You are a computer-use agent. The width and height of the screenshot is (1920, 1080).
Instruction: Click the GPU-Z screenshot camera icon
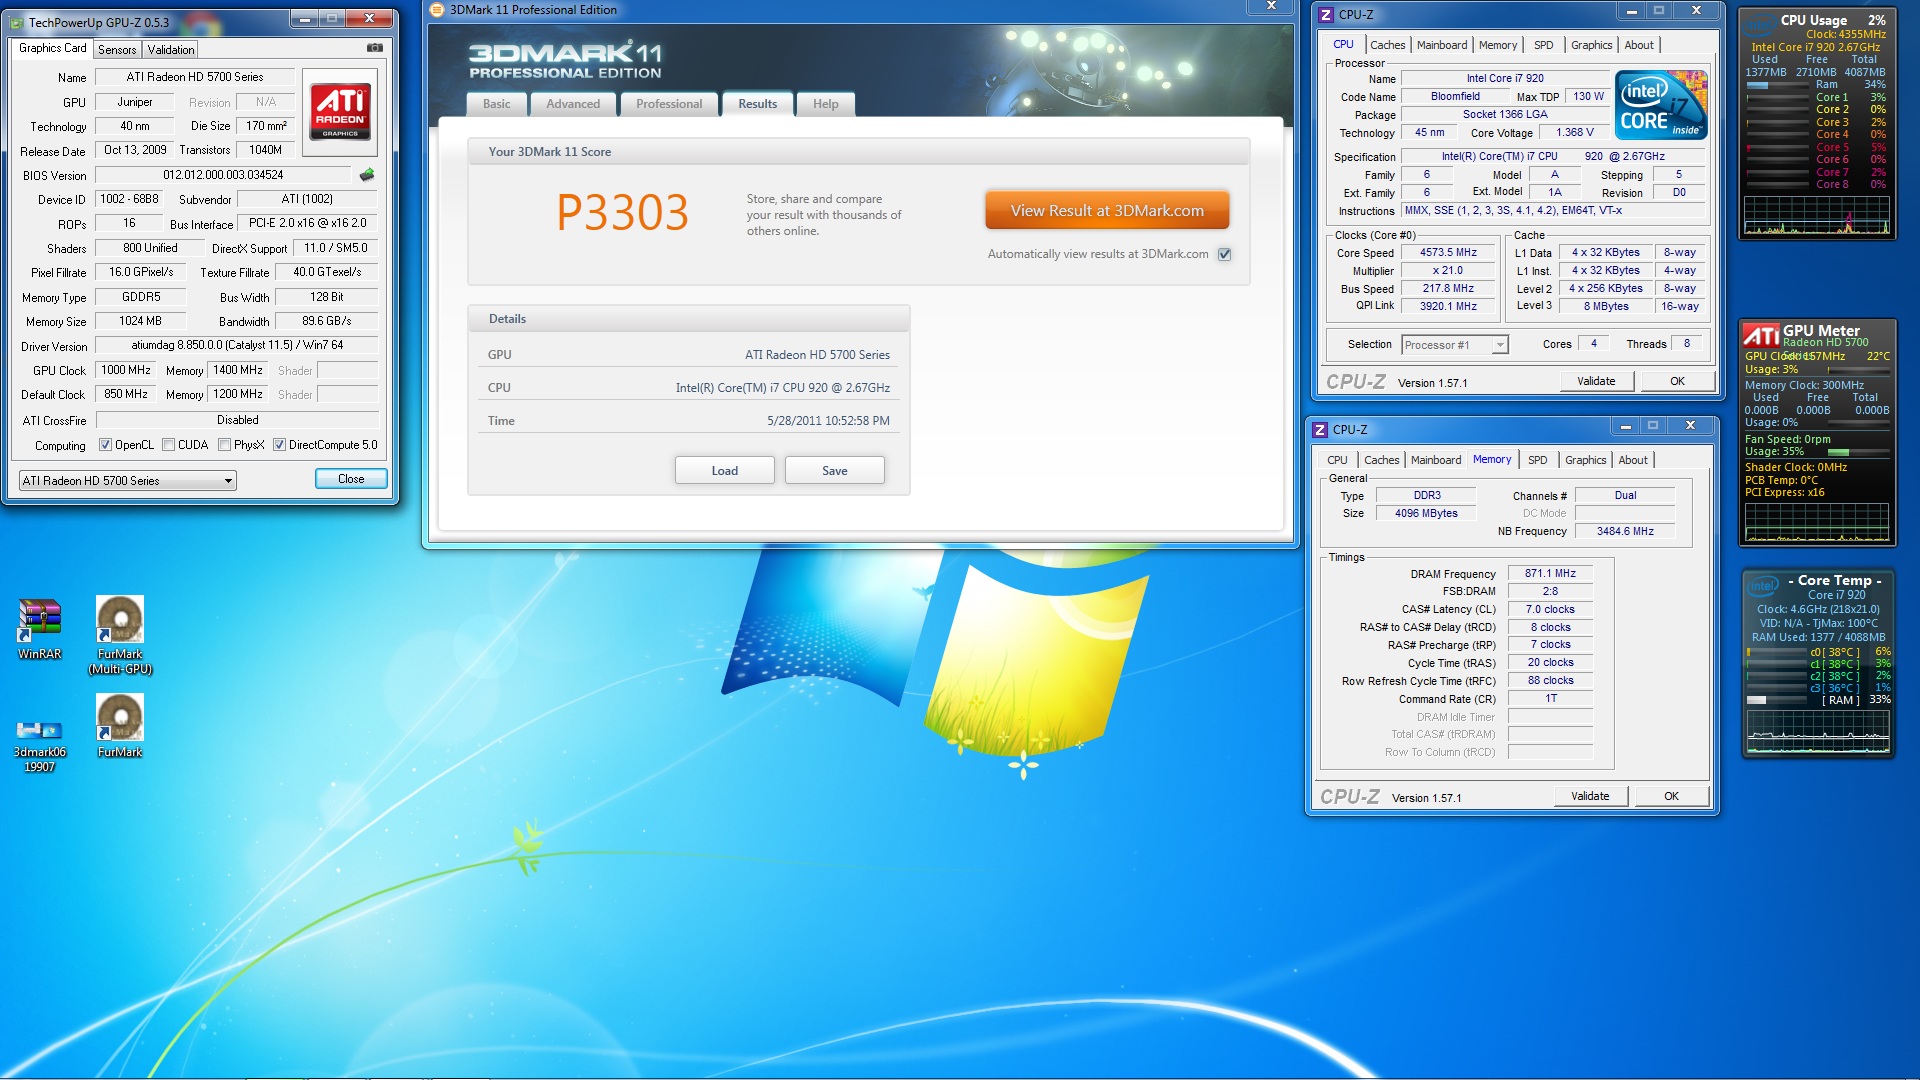[374, 48]
